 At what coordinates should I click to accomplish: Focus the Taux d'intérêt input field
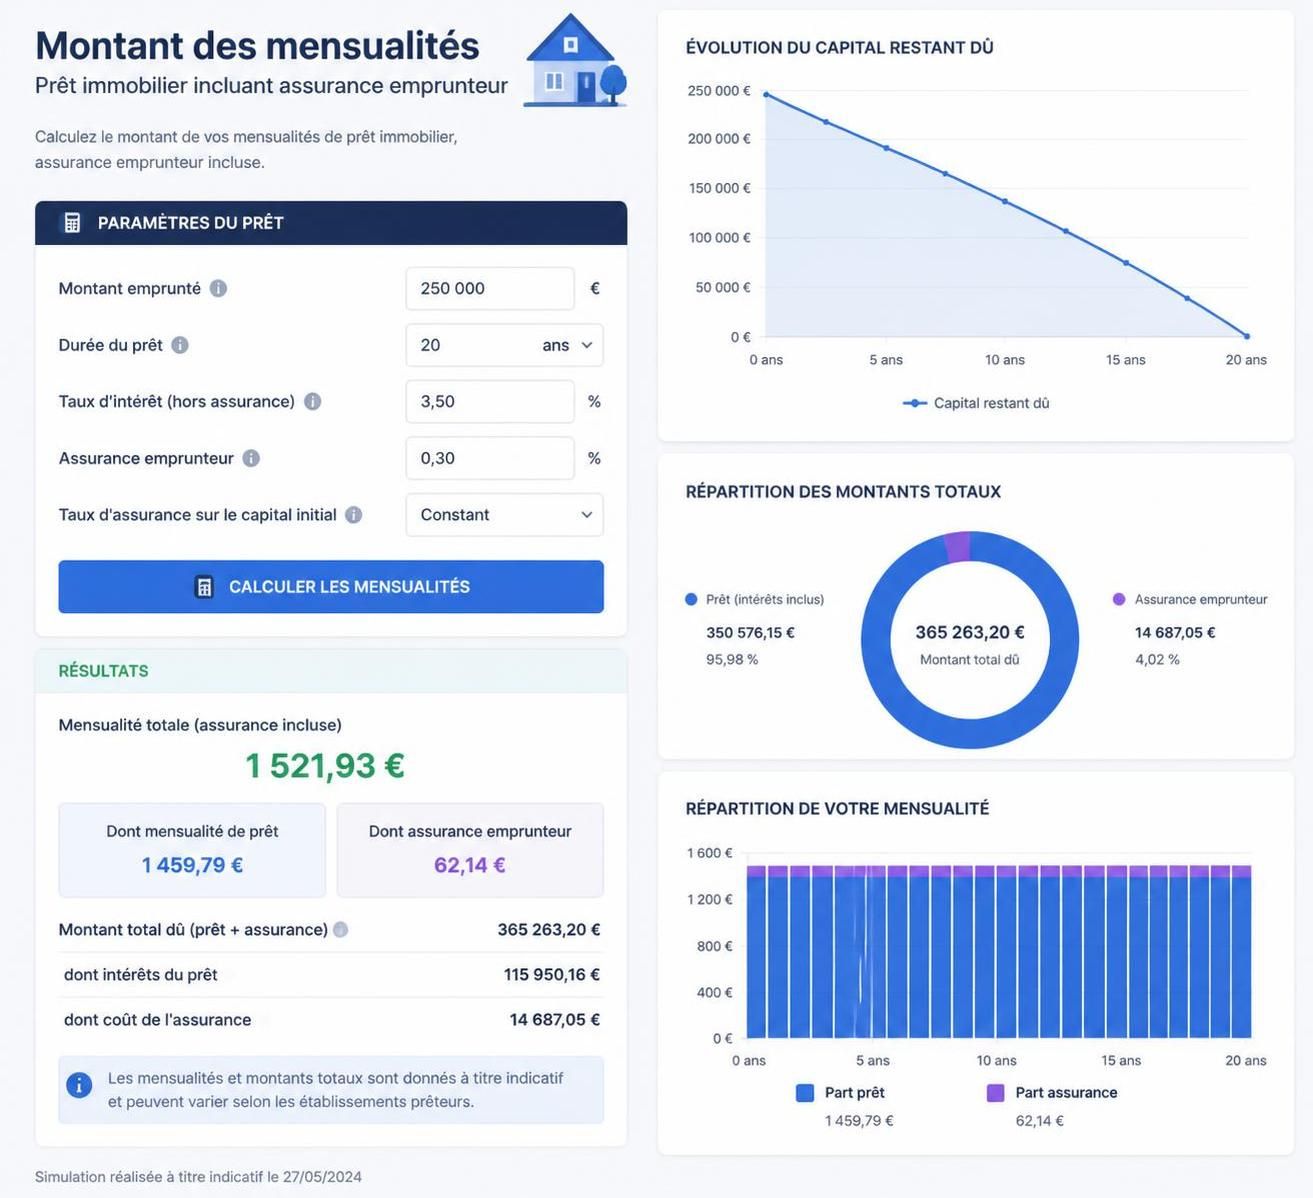tap(490, 401)
